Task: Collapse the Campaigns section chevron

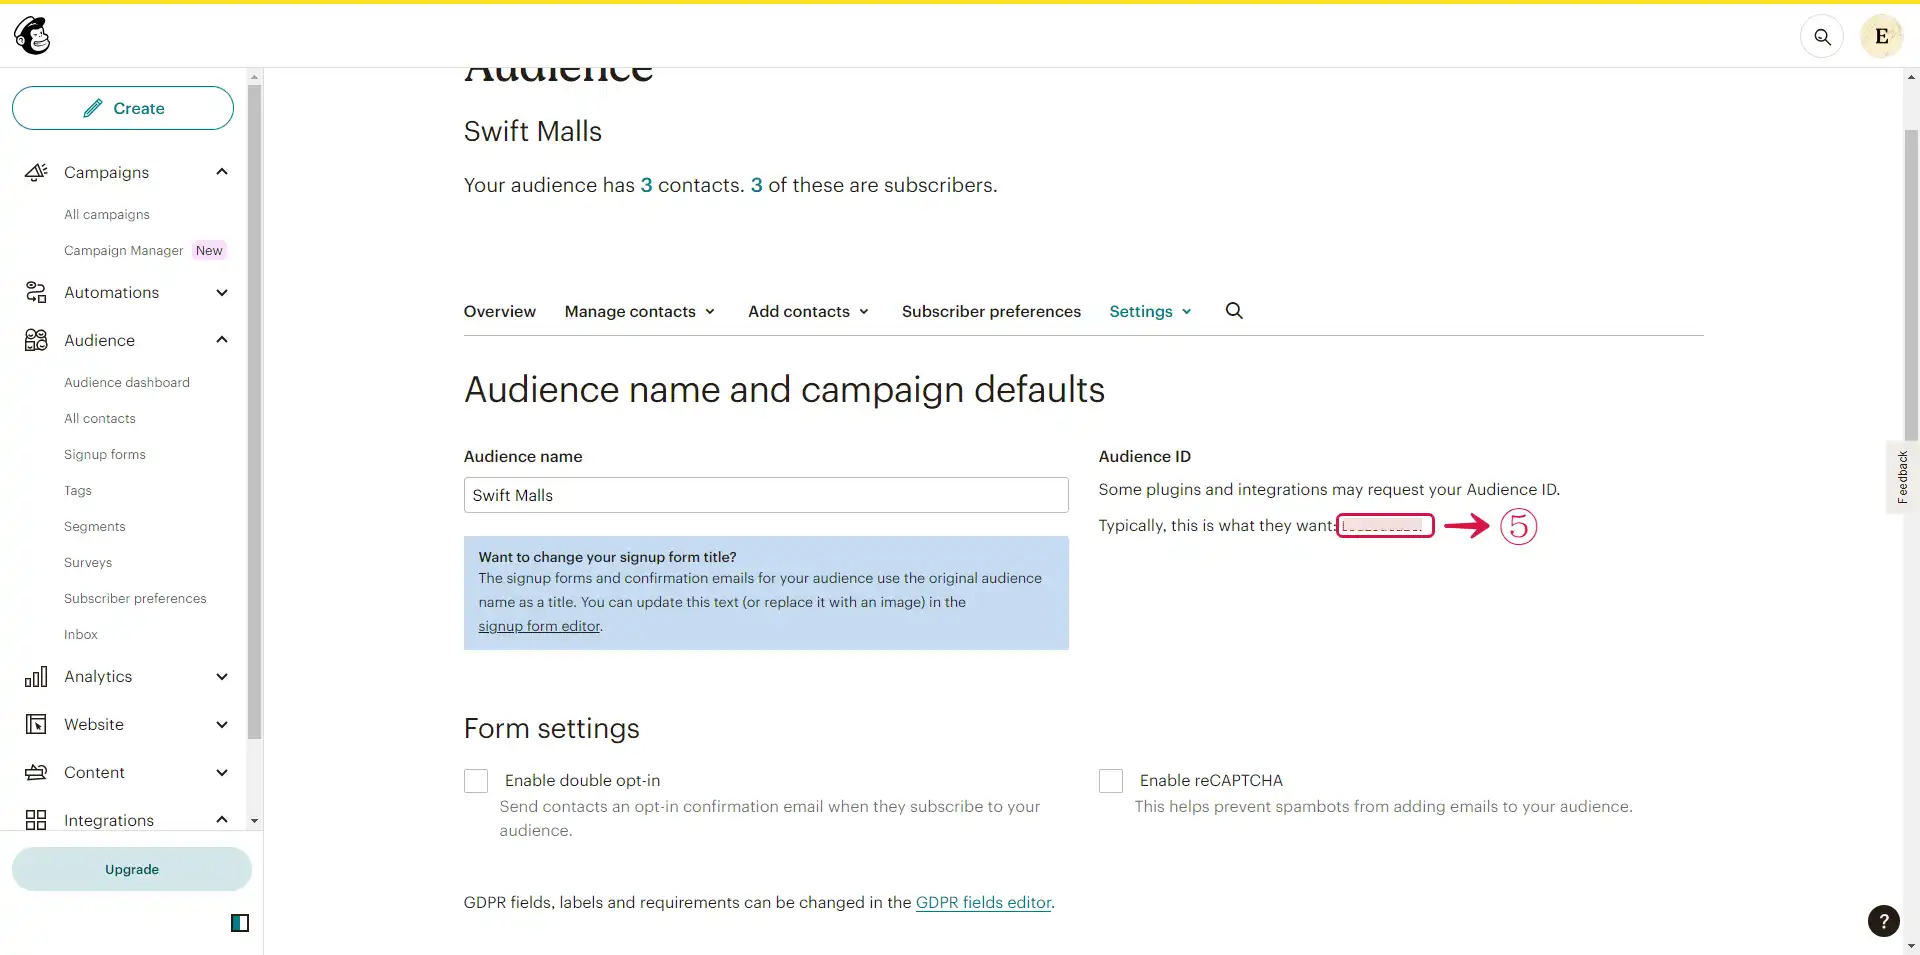Action: click(222, 172)
